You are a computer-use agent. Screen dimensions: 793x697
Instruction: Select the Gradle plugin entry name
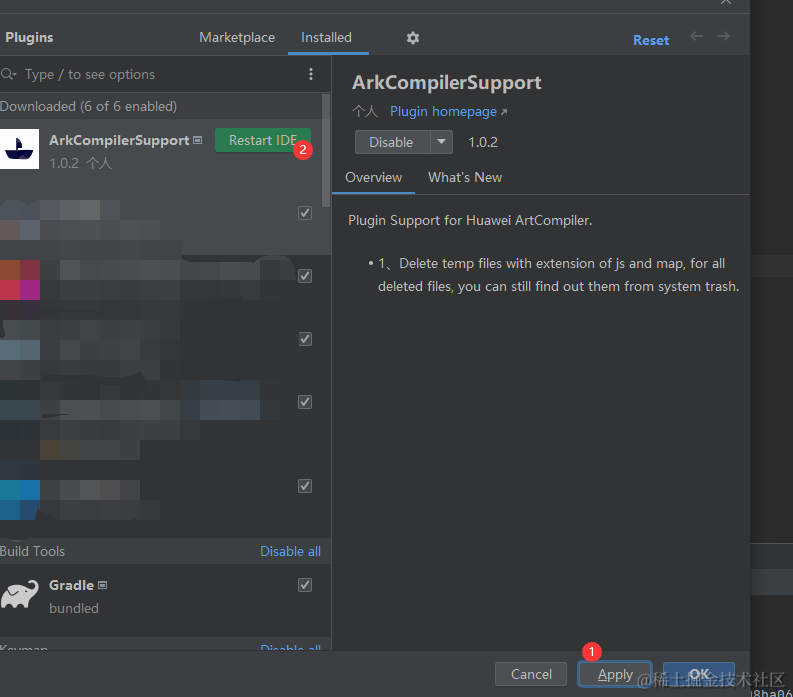click(x=71, y=585)
